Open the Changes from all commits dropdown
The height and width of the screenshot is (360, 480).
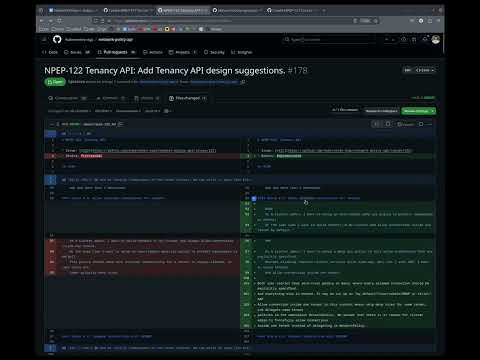point(69,111)
